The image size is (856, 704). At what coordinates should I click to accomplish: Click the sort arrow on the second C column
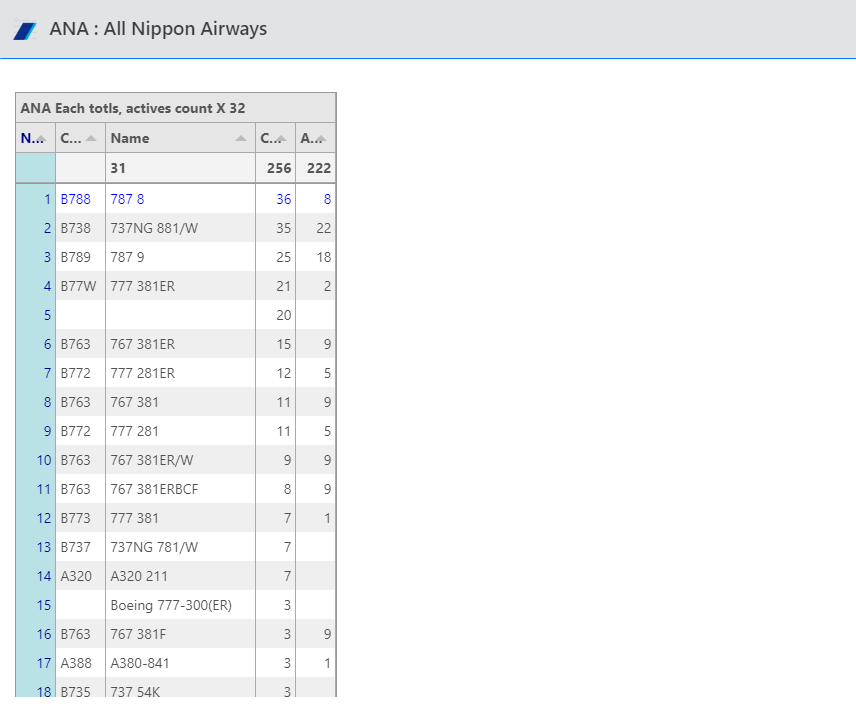point(280,138)
